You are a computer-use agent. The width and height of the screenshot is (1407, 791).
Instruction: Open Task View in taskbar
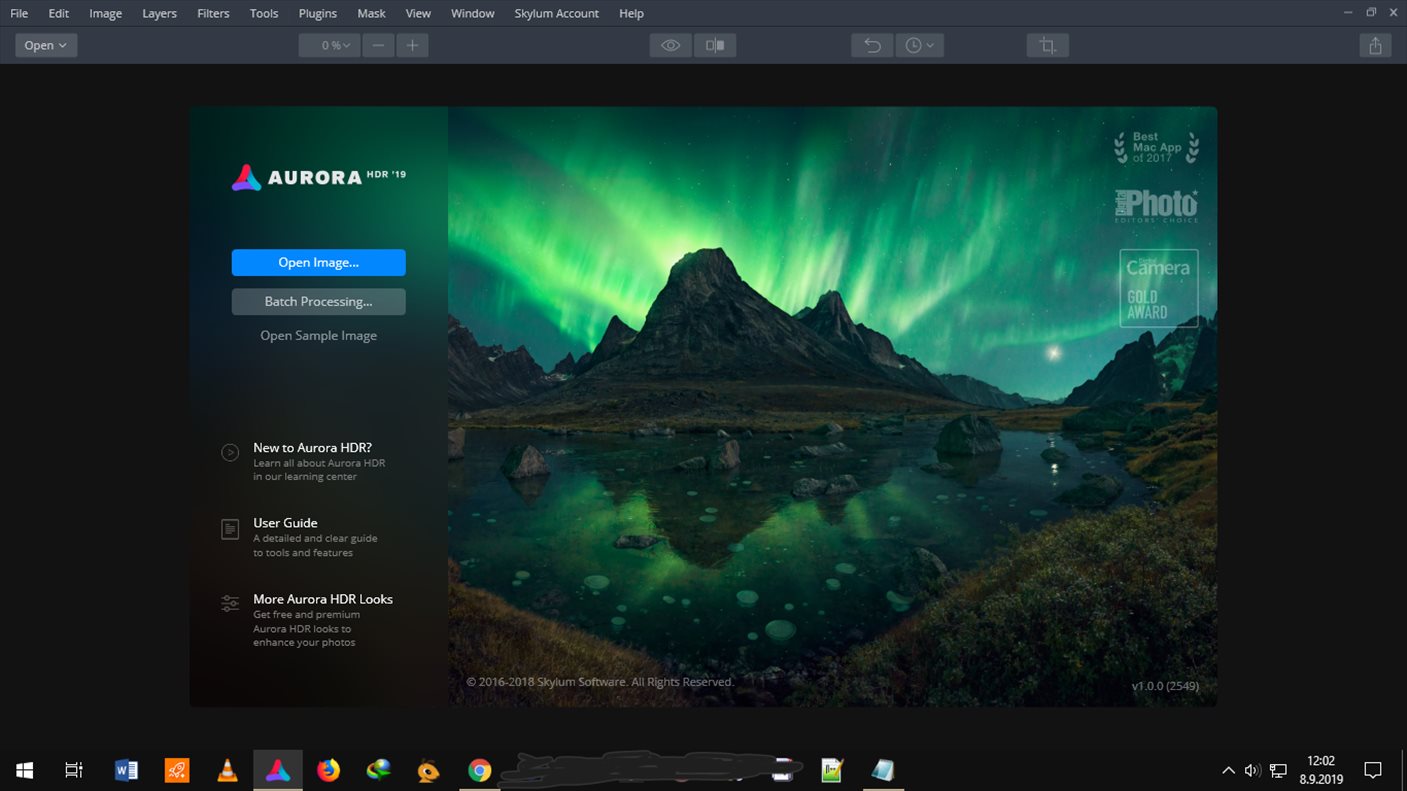[74, 770]
